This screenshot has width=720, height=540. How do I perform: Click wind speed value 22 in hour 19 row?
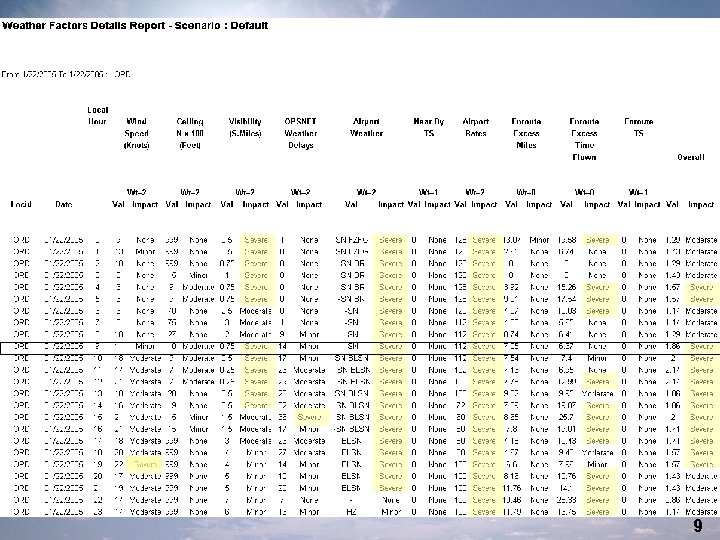pyautogui.click(x=118, y=464)
